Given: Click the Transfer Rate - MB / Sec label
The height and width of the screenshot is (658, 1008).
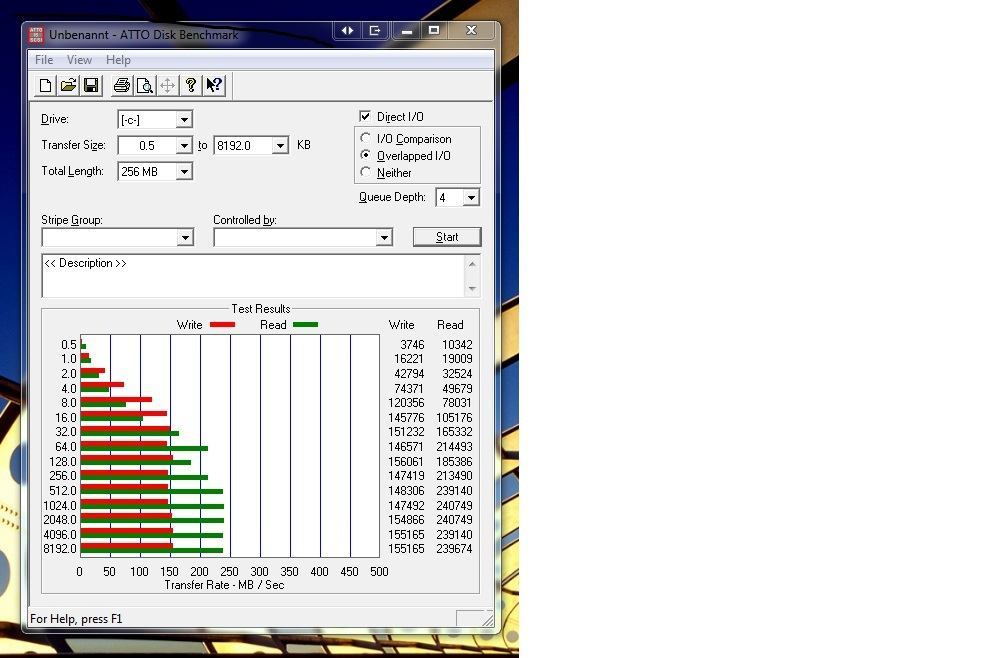Looking at the screenshot, I should click(224, 585).
